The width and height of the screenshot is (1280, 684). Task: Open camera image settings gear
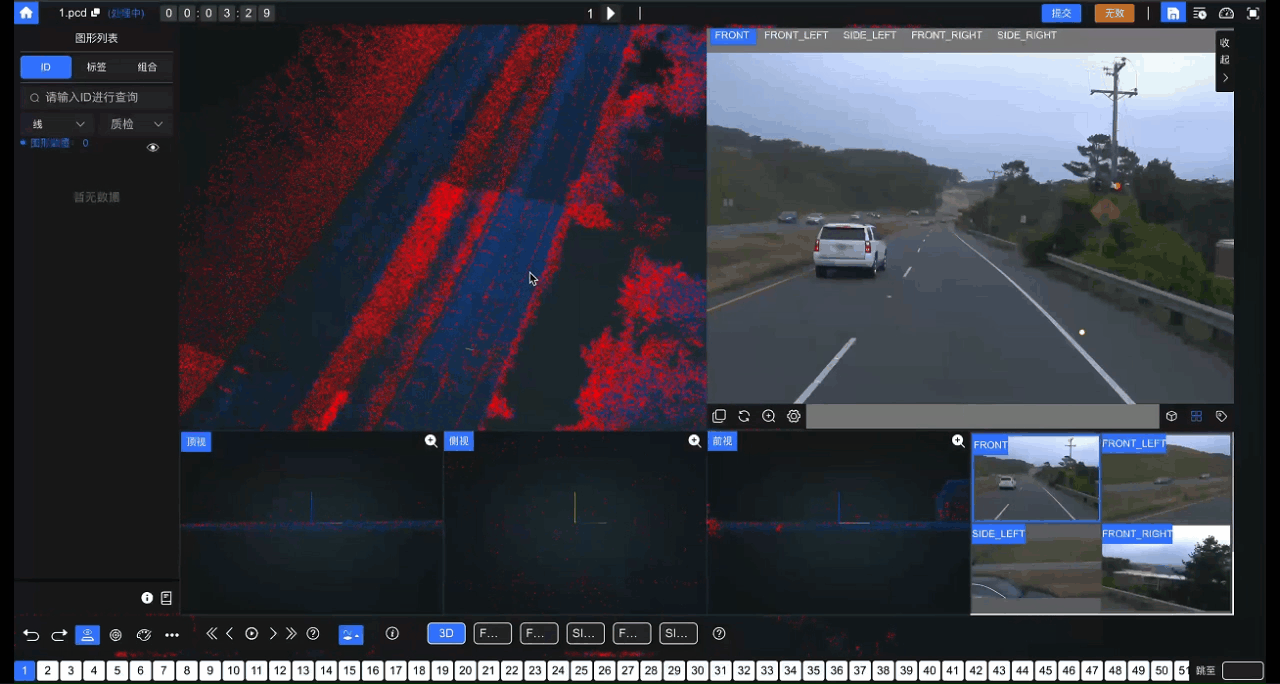[794, 416]
